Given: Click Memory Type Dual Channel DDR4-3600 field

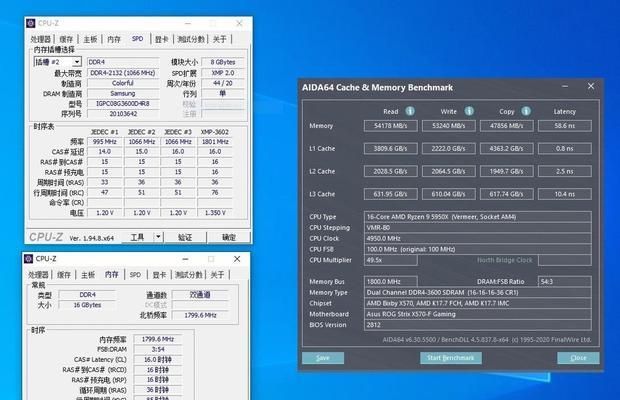Looking at the screenshot, I should (478, 292).
